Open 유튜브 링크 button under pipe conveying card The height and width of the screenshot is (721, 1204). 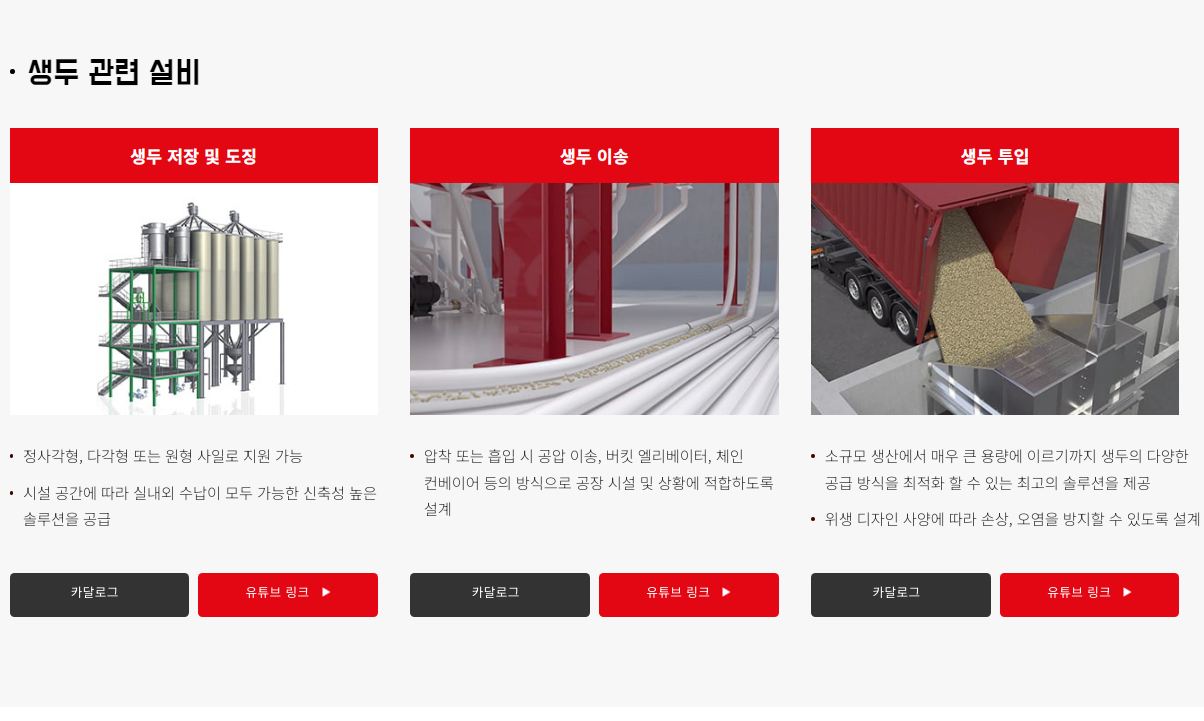(689, 595)
